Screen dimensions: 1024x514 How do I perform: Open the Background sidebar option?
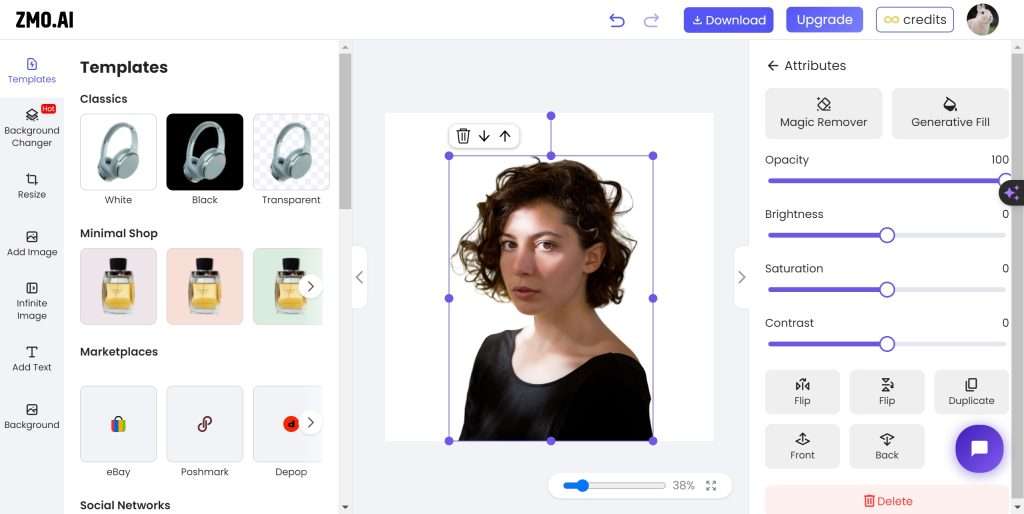[x=31, y=416]
